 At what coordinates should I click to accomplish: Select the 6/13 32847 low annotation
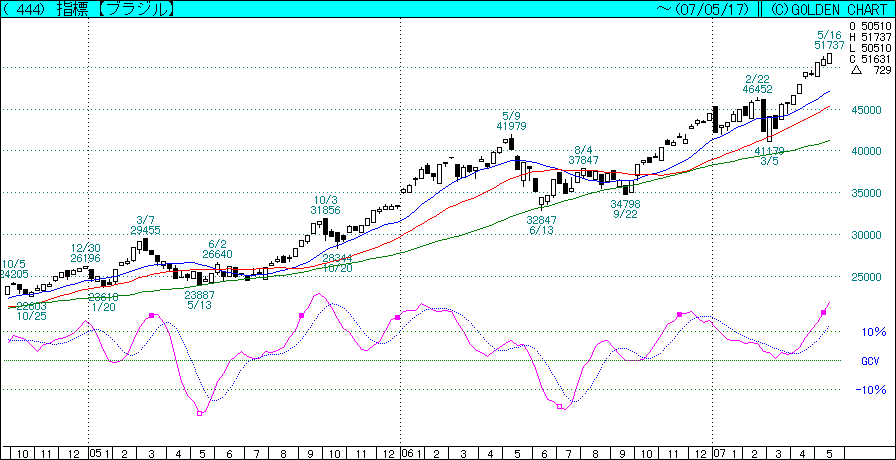[x=541, y=225]
